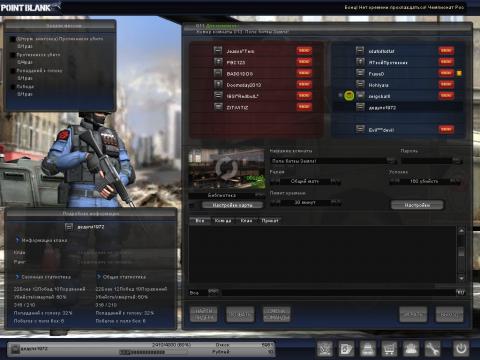
Task: Click the Настройки карты button
Action: (x=232, y=205)
